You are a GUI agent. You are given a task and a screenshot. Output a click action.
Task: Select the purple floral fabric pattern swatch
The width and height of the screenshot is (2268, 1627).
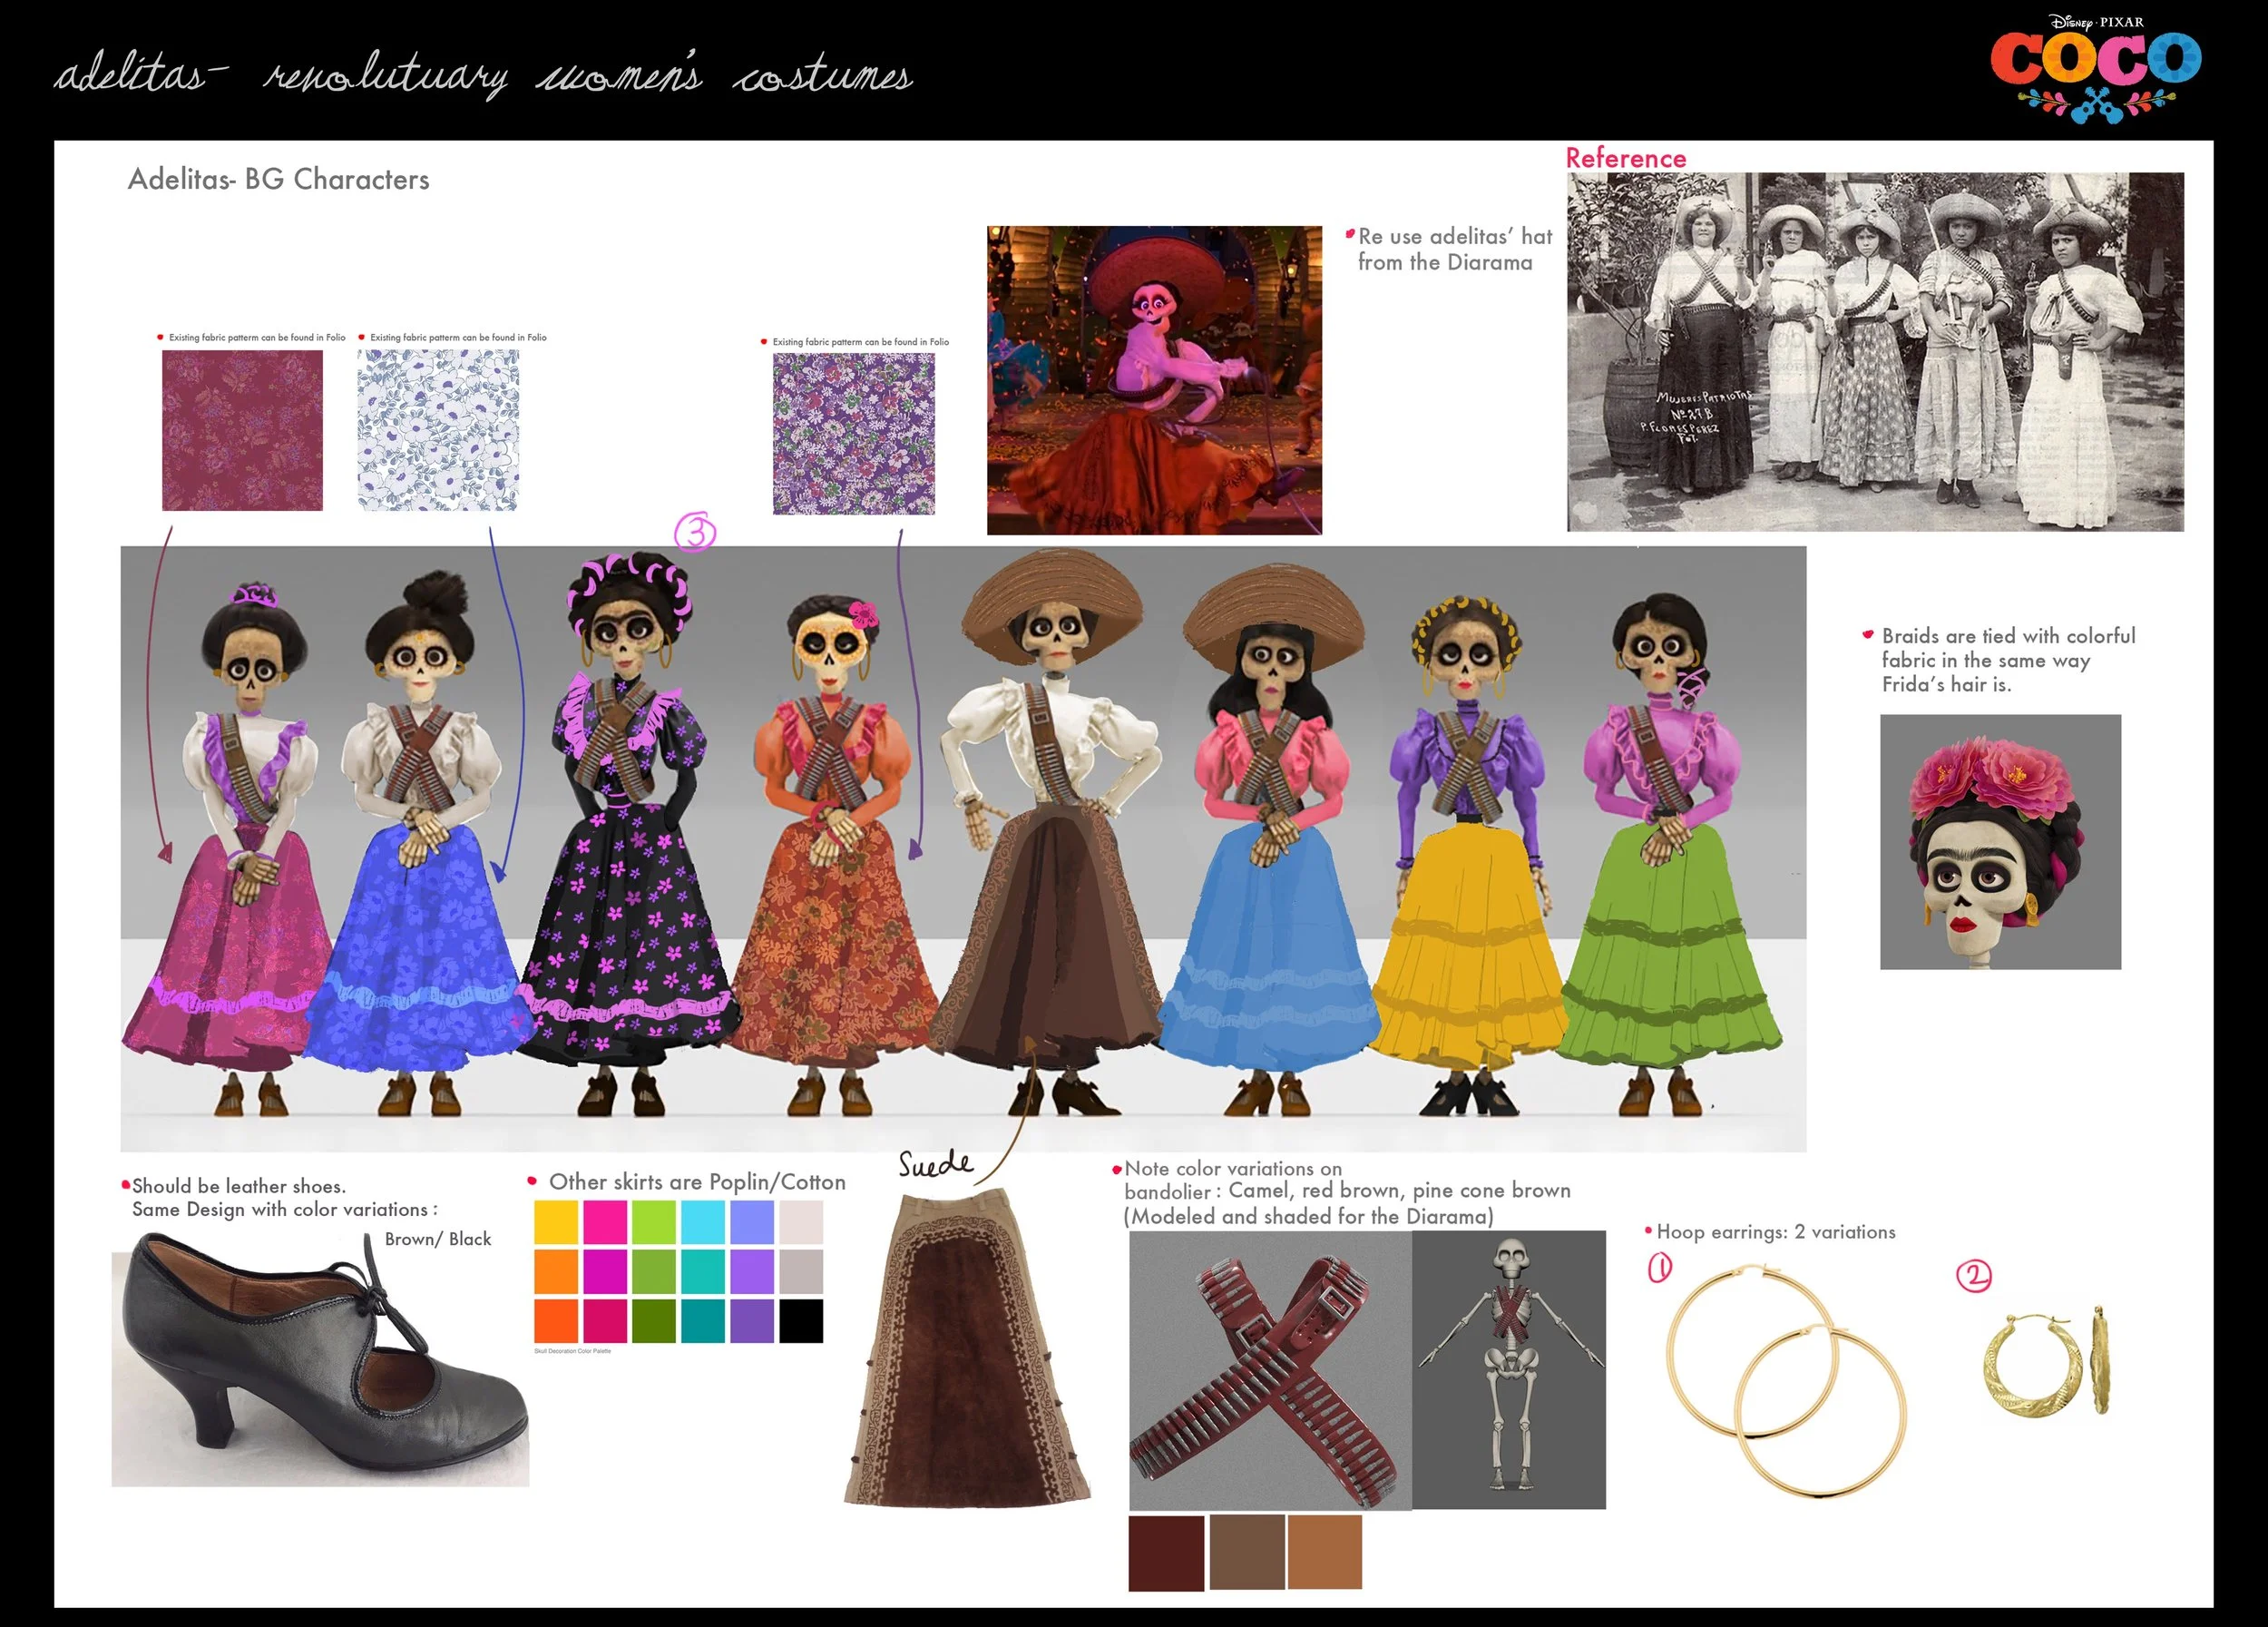pyautogui.click(x=854, y=434)
